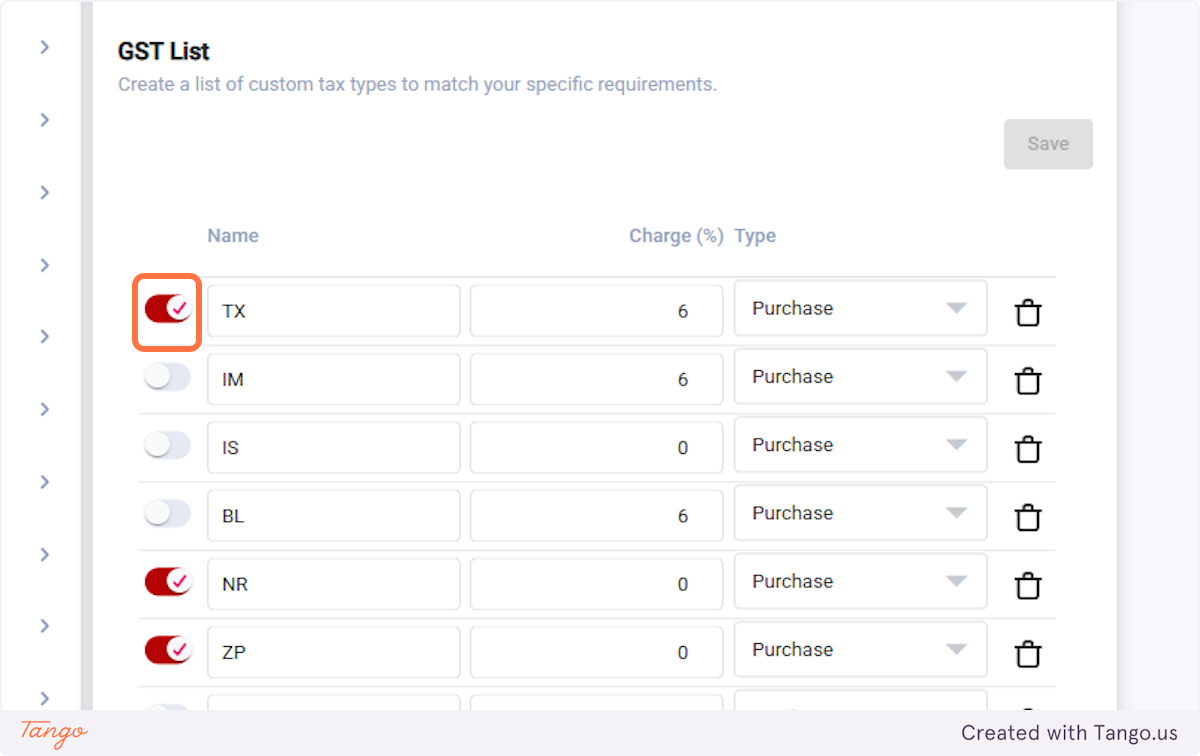Click the BL charge percentage field

[596, 516]
